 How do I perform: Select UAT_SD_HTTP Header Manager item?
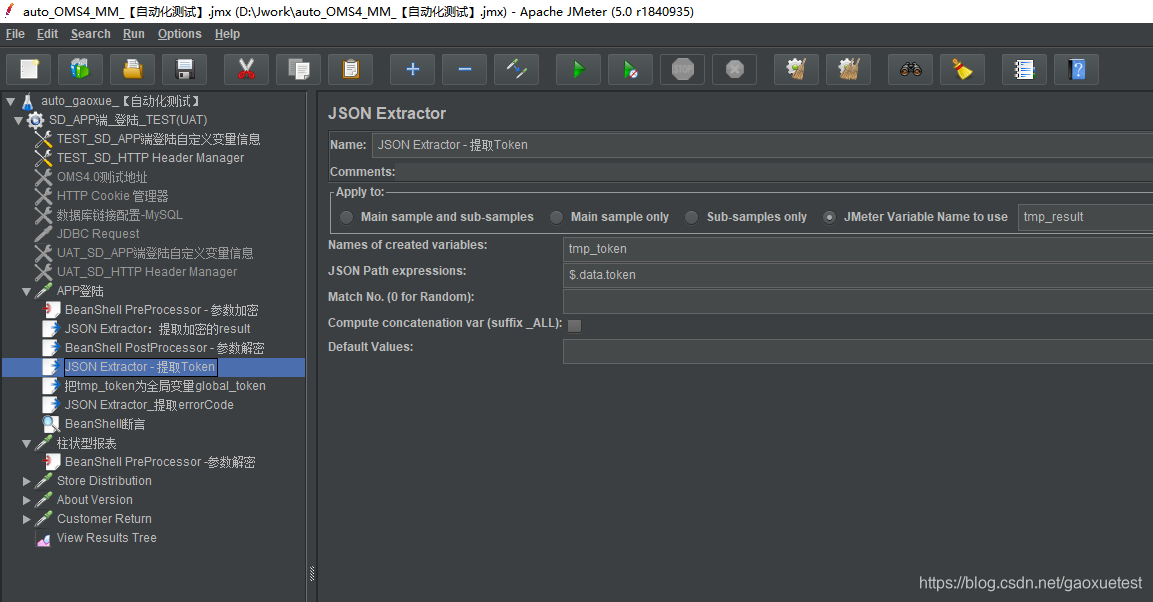(146, 272)
